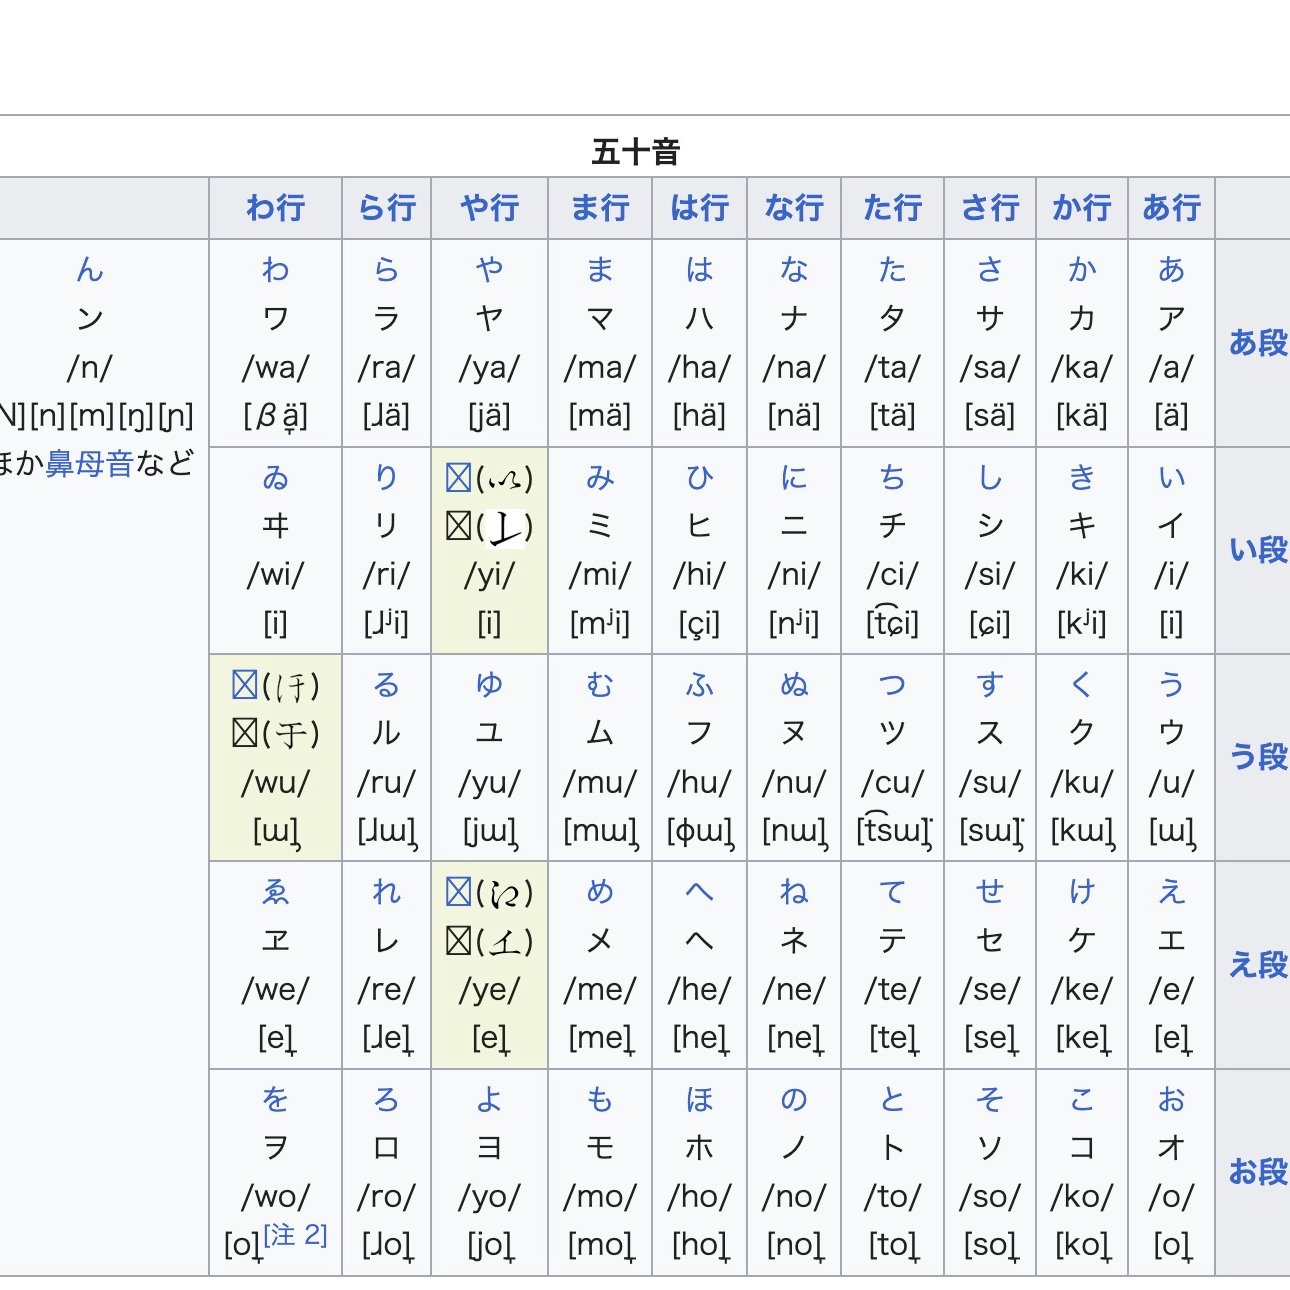Click the あ段 row header link
1290x1290 pixels.
[1257, 343]
